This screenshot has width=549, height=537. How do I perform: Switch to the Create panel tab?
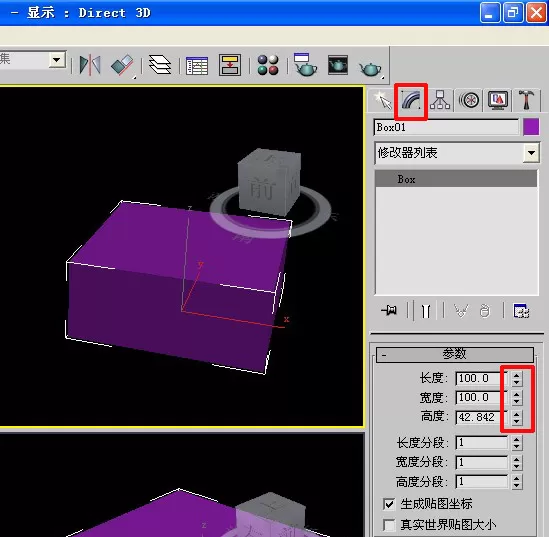point(382,101)
